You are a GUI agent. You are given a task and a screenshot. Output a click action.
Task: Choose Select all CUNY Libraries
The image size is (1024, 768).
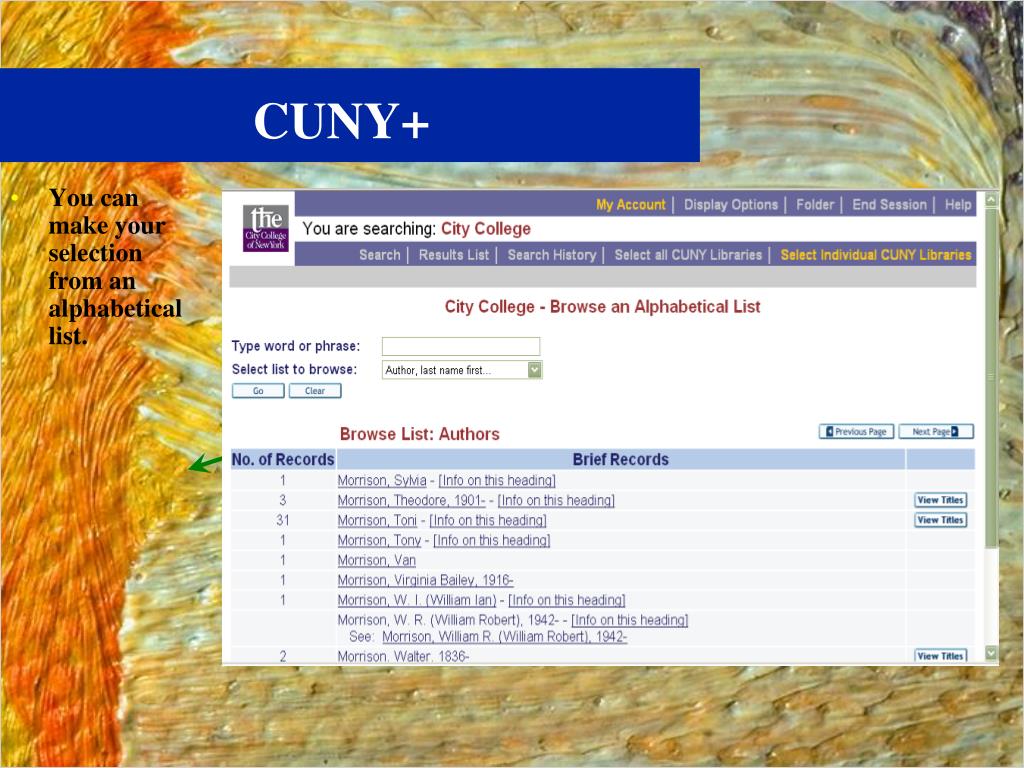tap(688, 255)
